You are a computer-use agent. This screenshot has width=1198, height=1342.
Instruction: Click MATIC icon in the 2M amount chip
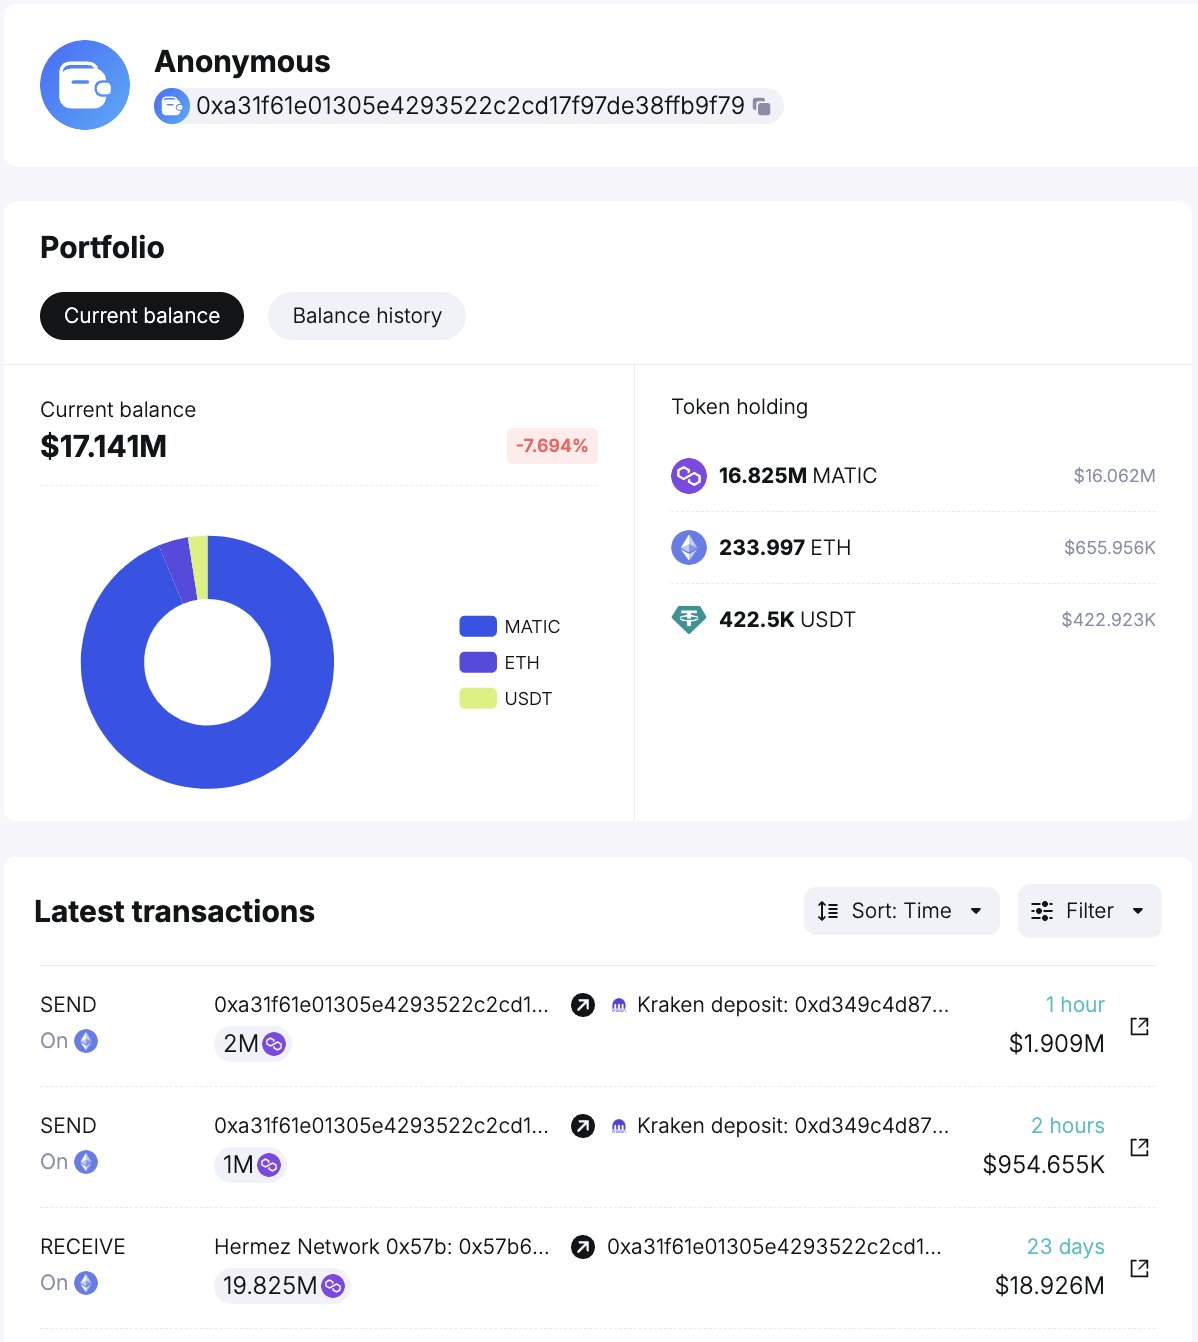pyautogui.click(x=274, y=1044)
